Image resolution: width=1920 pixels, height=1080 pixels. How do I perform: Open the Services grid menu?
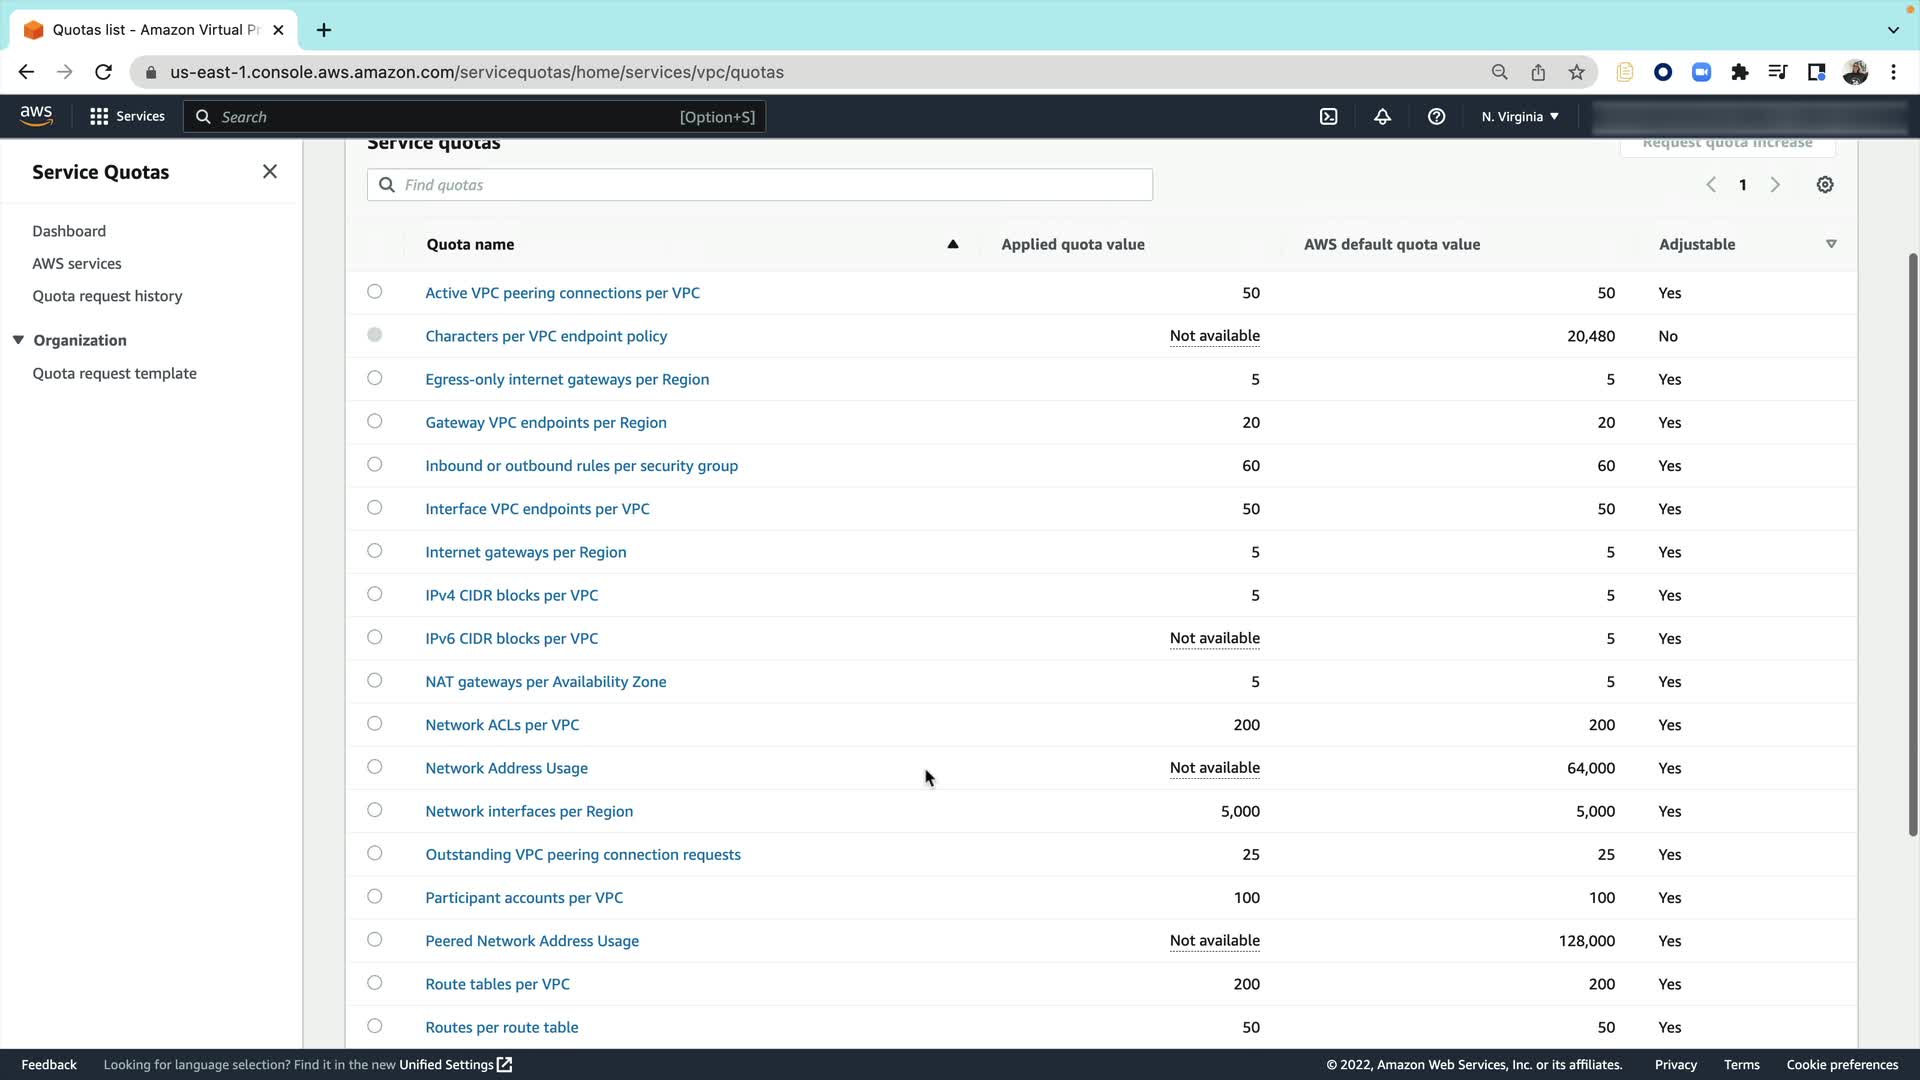point(127,117)
